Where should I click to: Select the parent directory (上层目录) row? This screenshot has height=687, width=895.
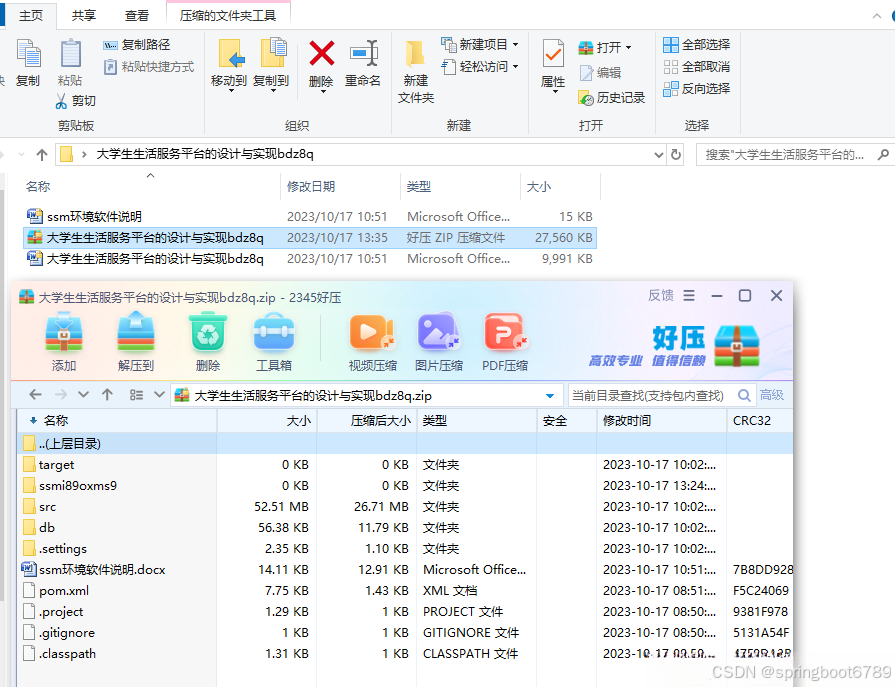(405, 443)
